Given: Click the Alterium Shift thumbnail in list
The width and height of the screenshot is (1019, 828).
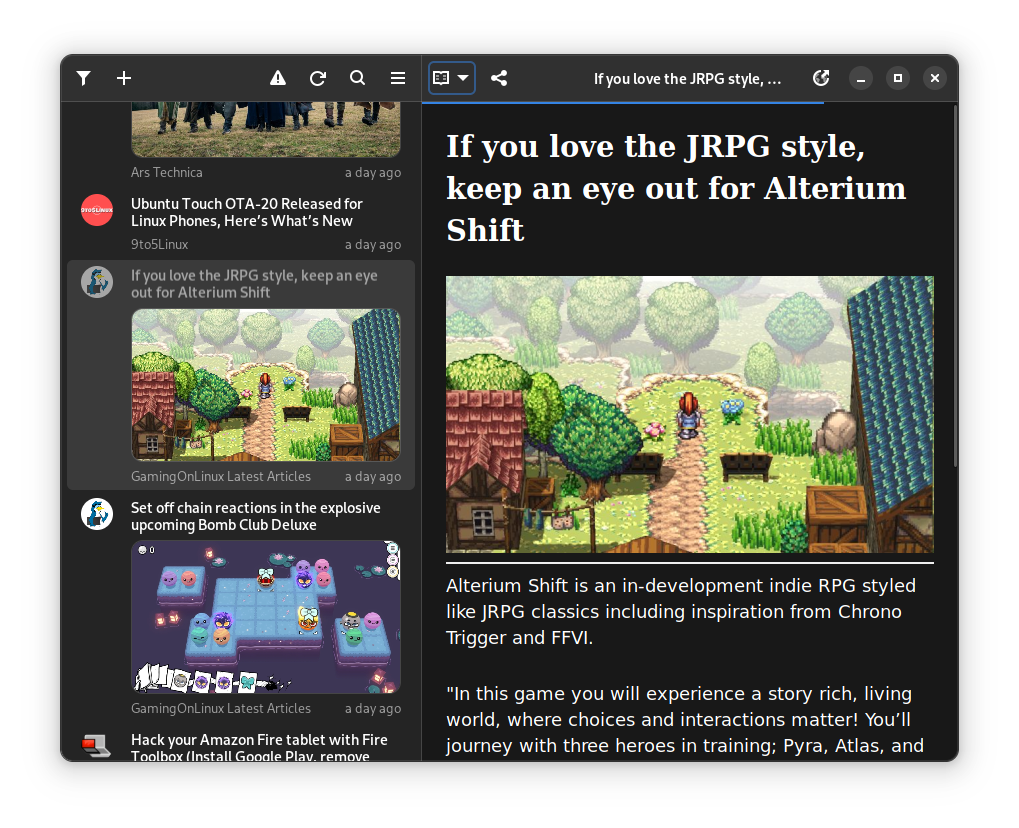Looking at the screenshot, I should pos(266,385).
